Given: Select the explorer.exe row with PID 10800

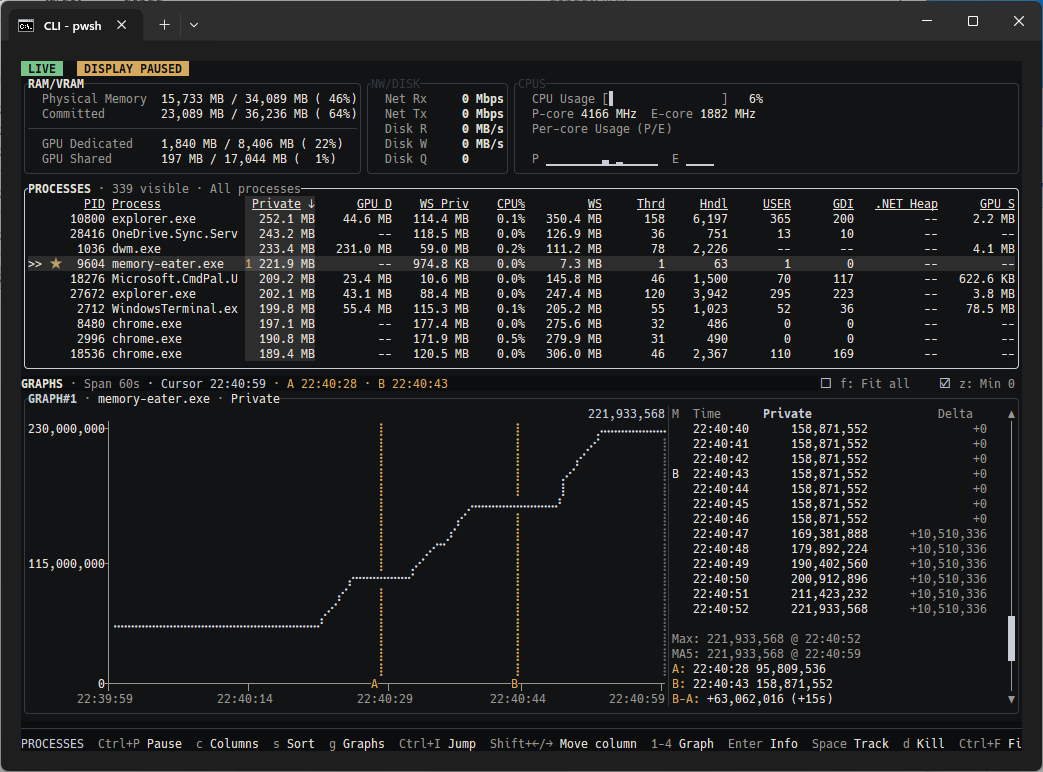Looking at the screenshot, I should tap(522, 219).
